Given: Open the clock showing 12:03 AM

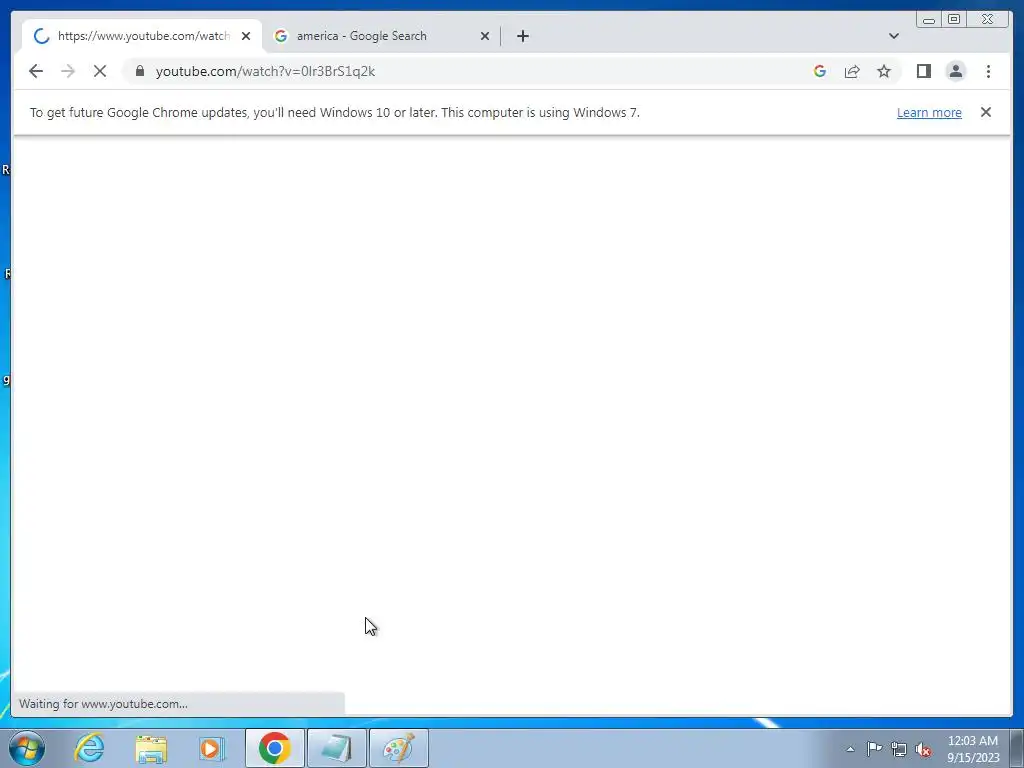Looking at the screenshot, I should point(973,748).
